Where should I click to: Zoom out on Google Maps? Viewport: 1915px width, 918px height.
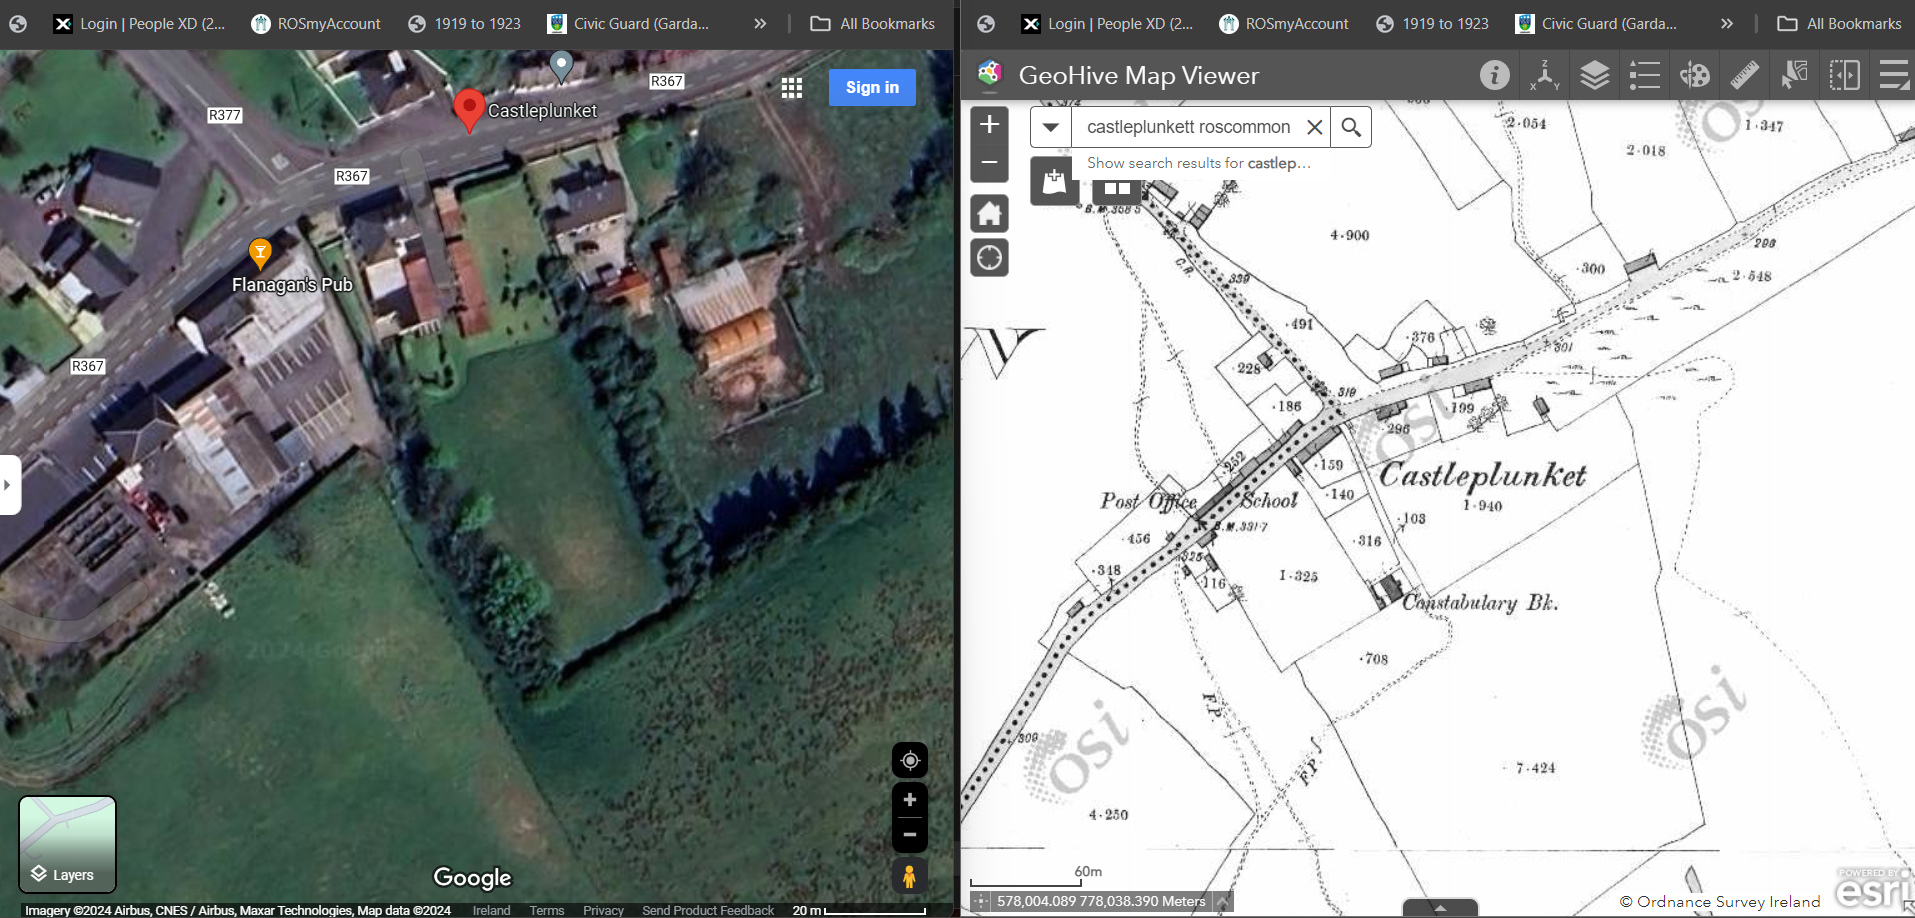coord(910,835)
